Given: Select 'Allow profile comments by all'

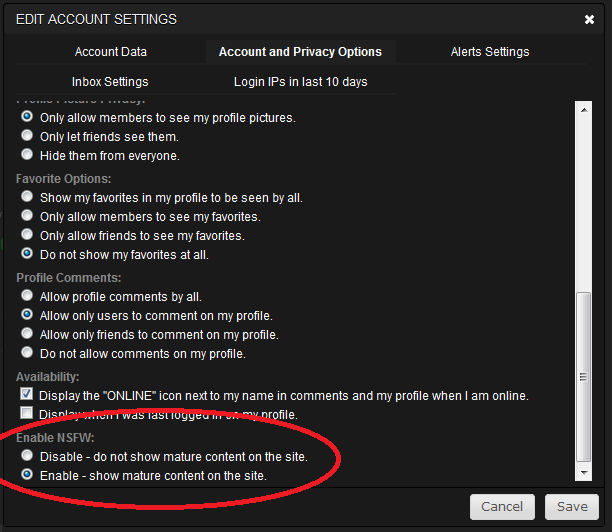Looking at the screenshot, I should point(27,296).
